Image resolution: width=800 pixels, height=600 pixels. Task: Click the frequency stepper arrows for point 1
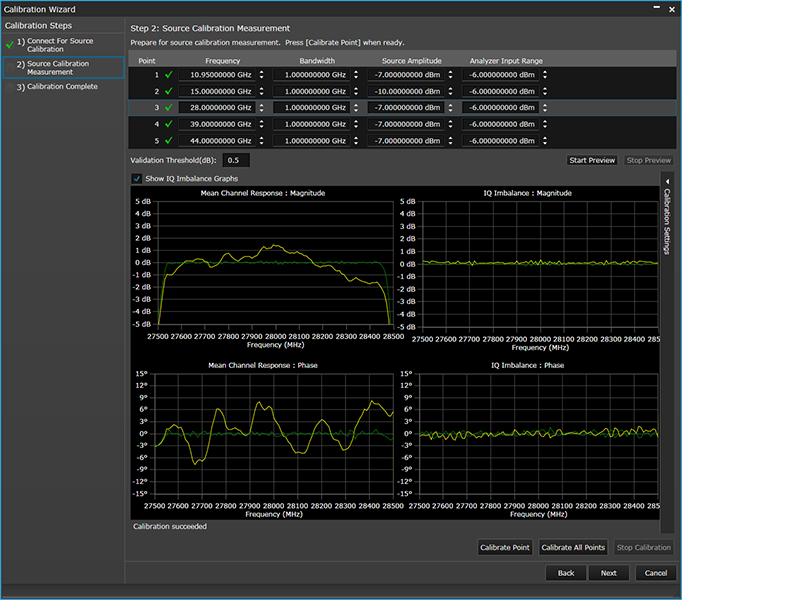tap(262, 74)
